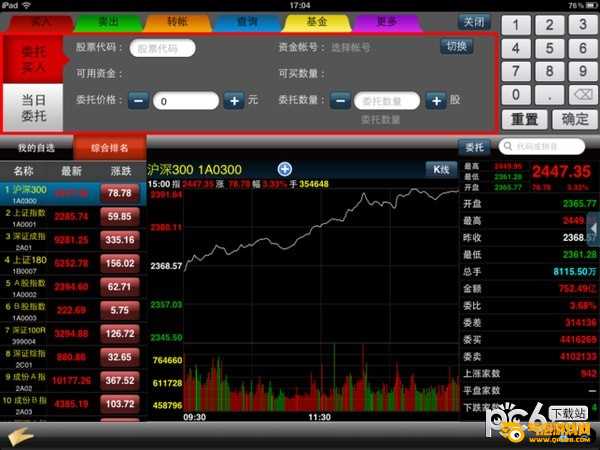Image resolution: width=600 pixels, height=450 pixels.
Task: Switch to the 卖出 tab
Action: pyautogui.click(x=109, y=20)
